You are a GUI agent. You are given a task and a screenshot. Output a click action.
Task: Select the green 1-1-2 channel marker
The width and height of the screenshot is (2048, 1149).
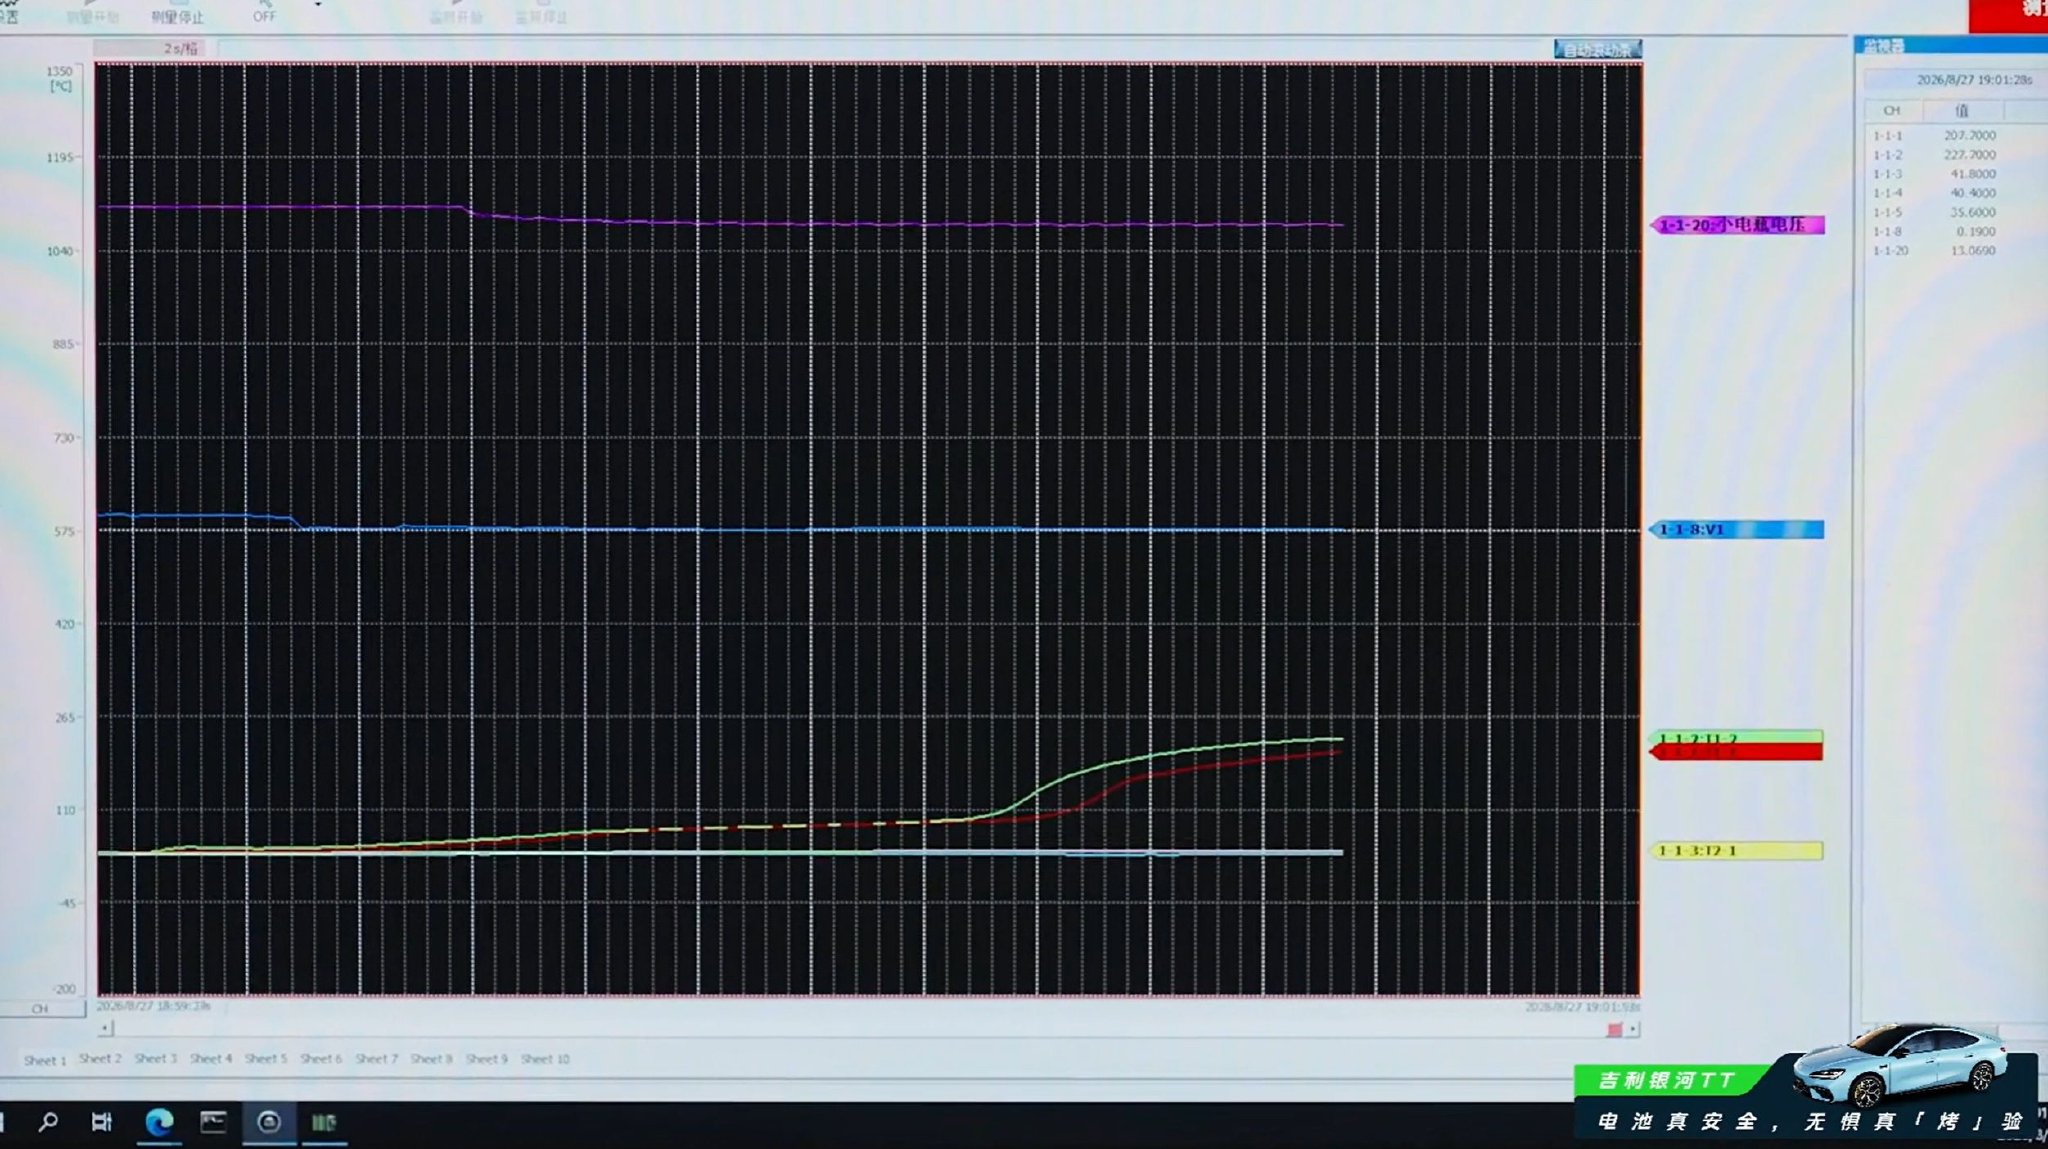1736,737
